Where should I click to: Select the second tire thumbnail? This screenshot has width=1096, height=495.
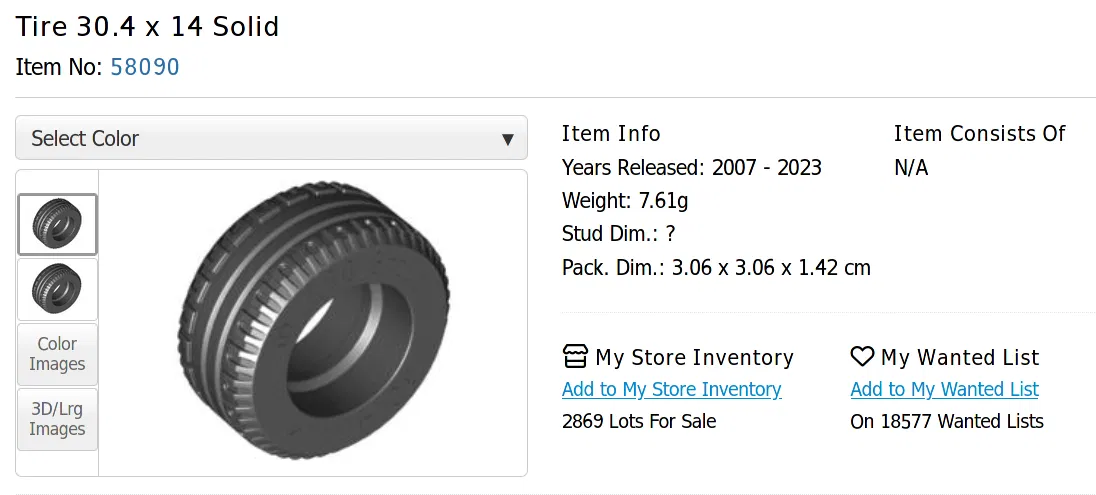[x=57, y=290]
